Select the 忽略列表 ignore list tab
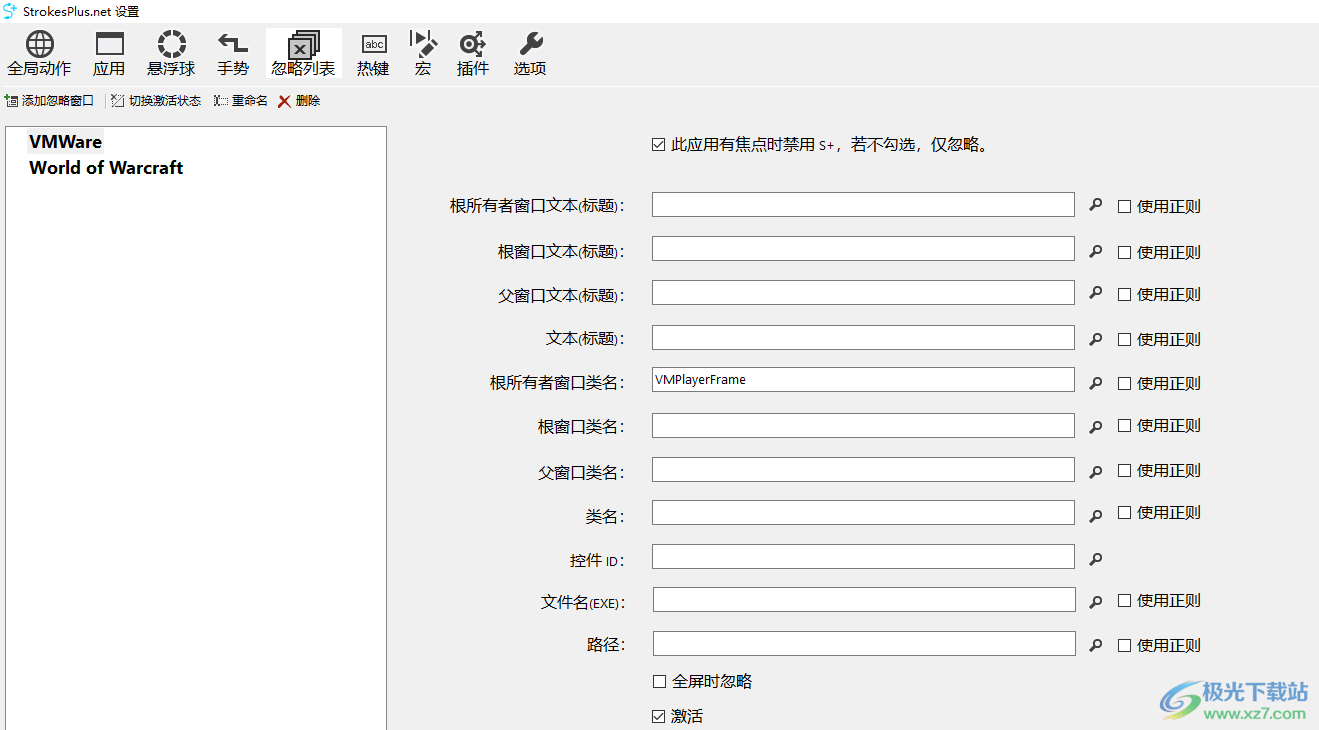 pyautogui.click(x=303, y=54)
